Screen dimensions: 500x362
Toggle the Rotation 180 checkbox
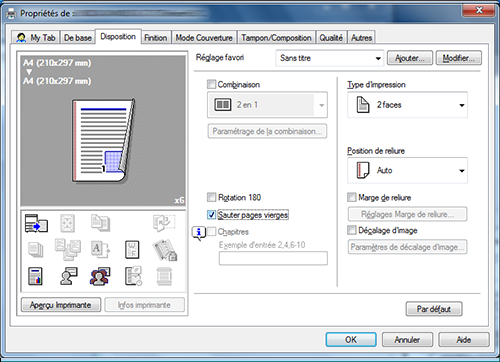[211, 197]
